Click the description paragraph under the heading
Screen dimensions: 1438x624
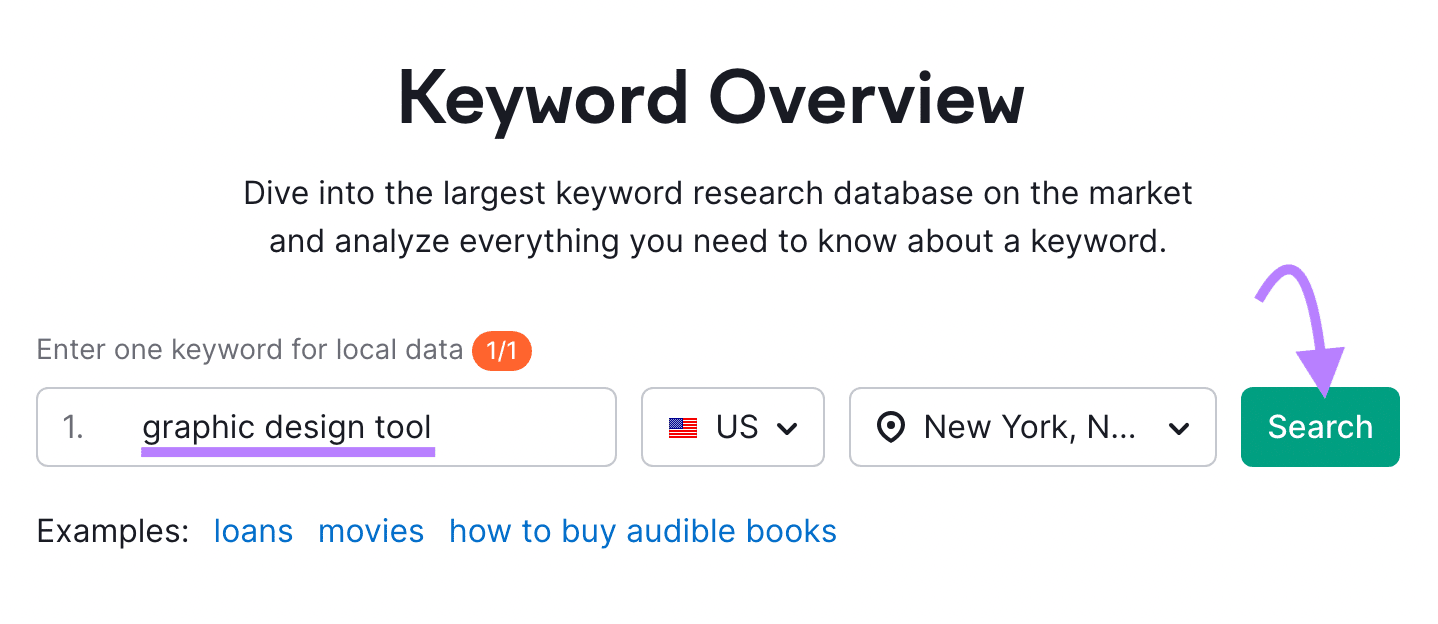click(x=718, y=217)
